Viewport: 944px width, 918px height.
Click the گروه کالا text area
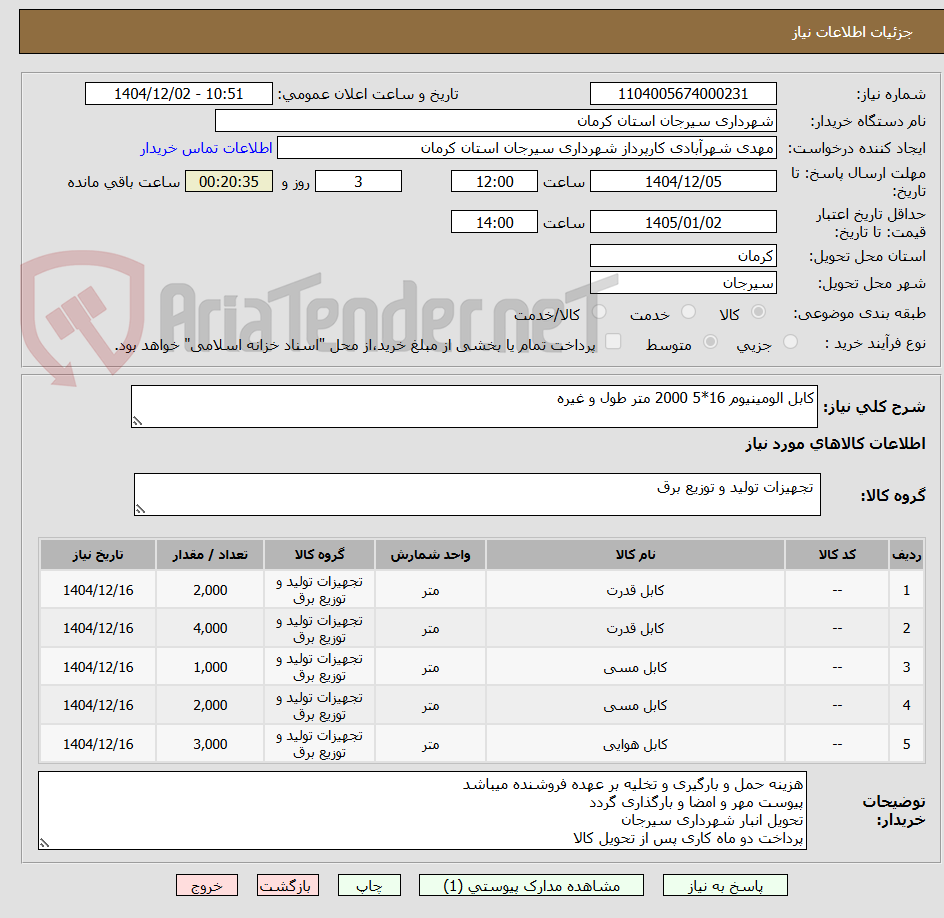(x=477, y=494)
